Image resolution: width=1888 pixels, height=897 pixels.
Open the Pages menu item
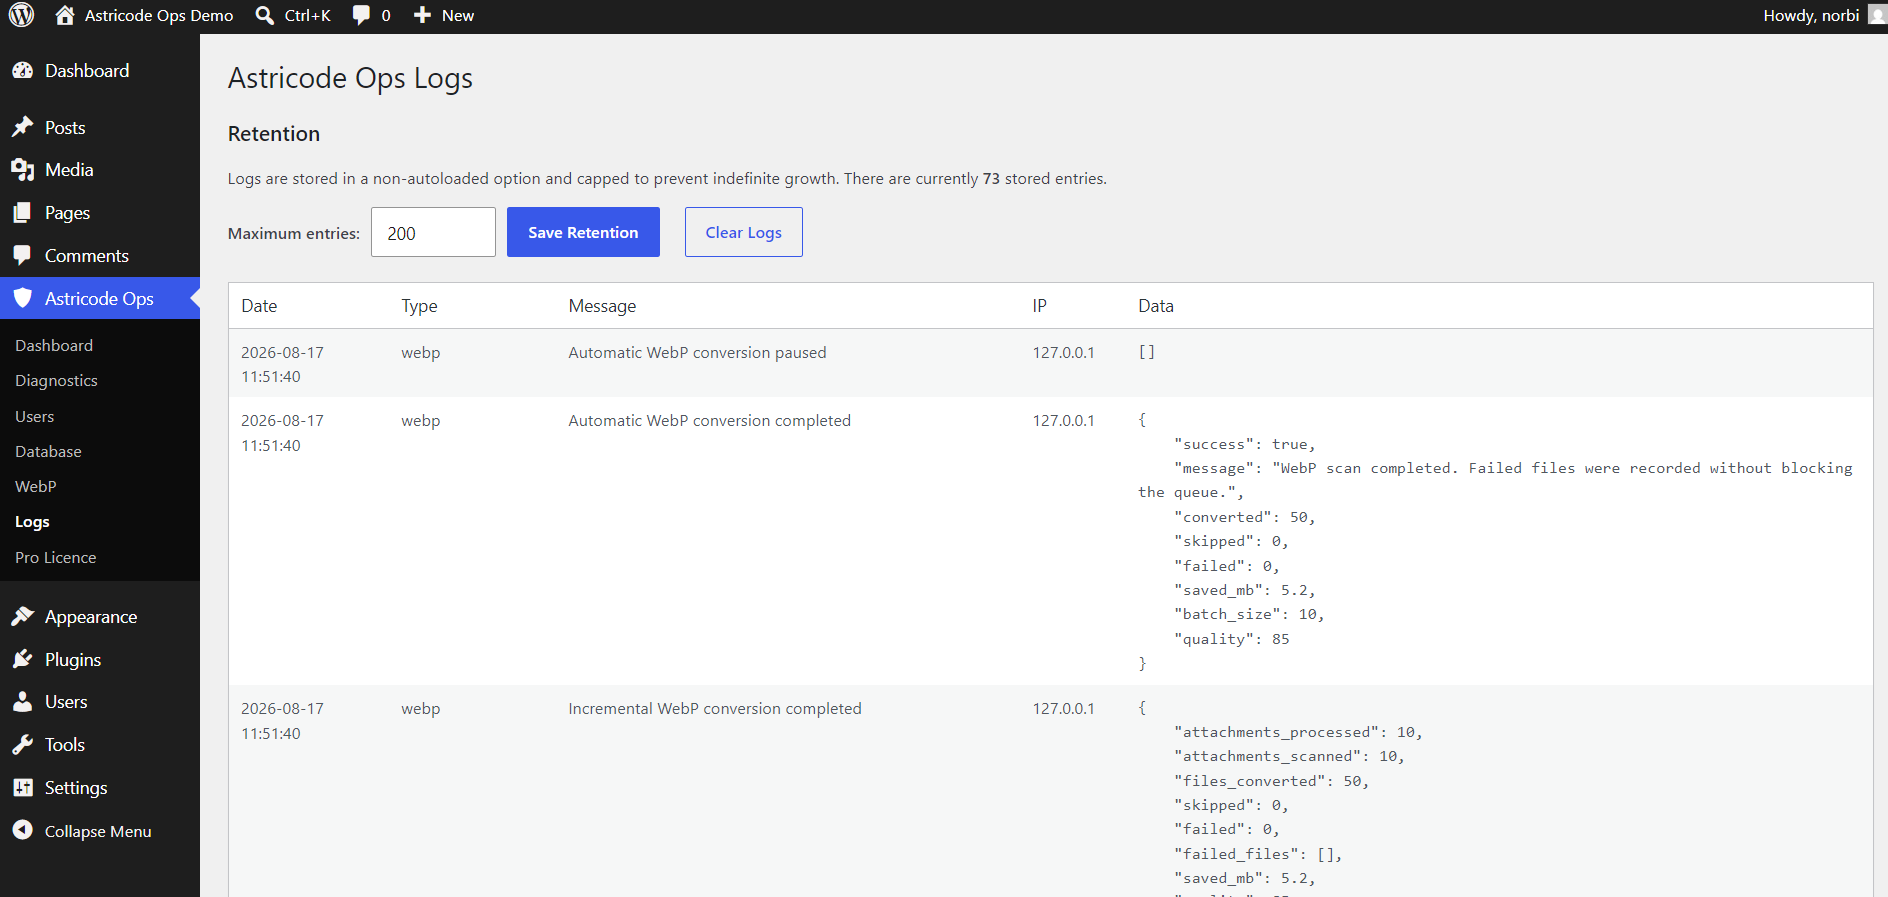tap(100, 213)
